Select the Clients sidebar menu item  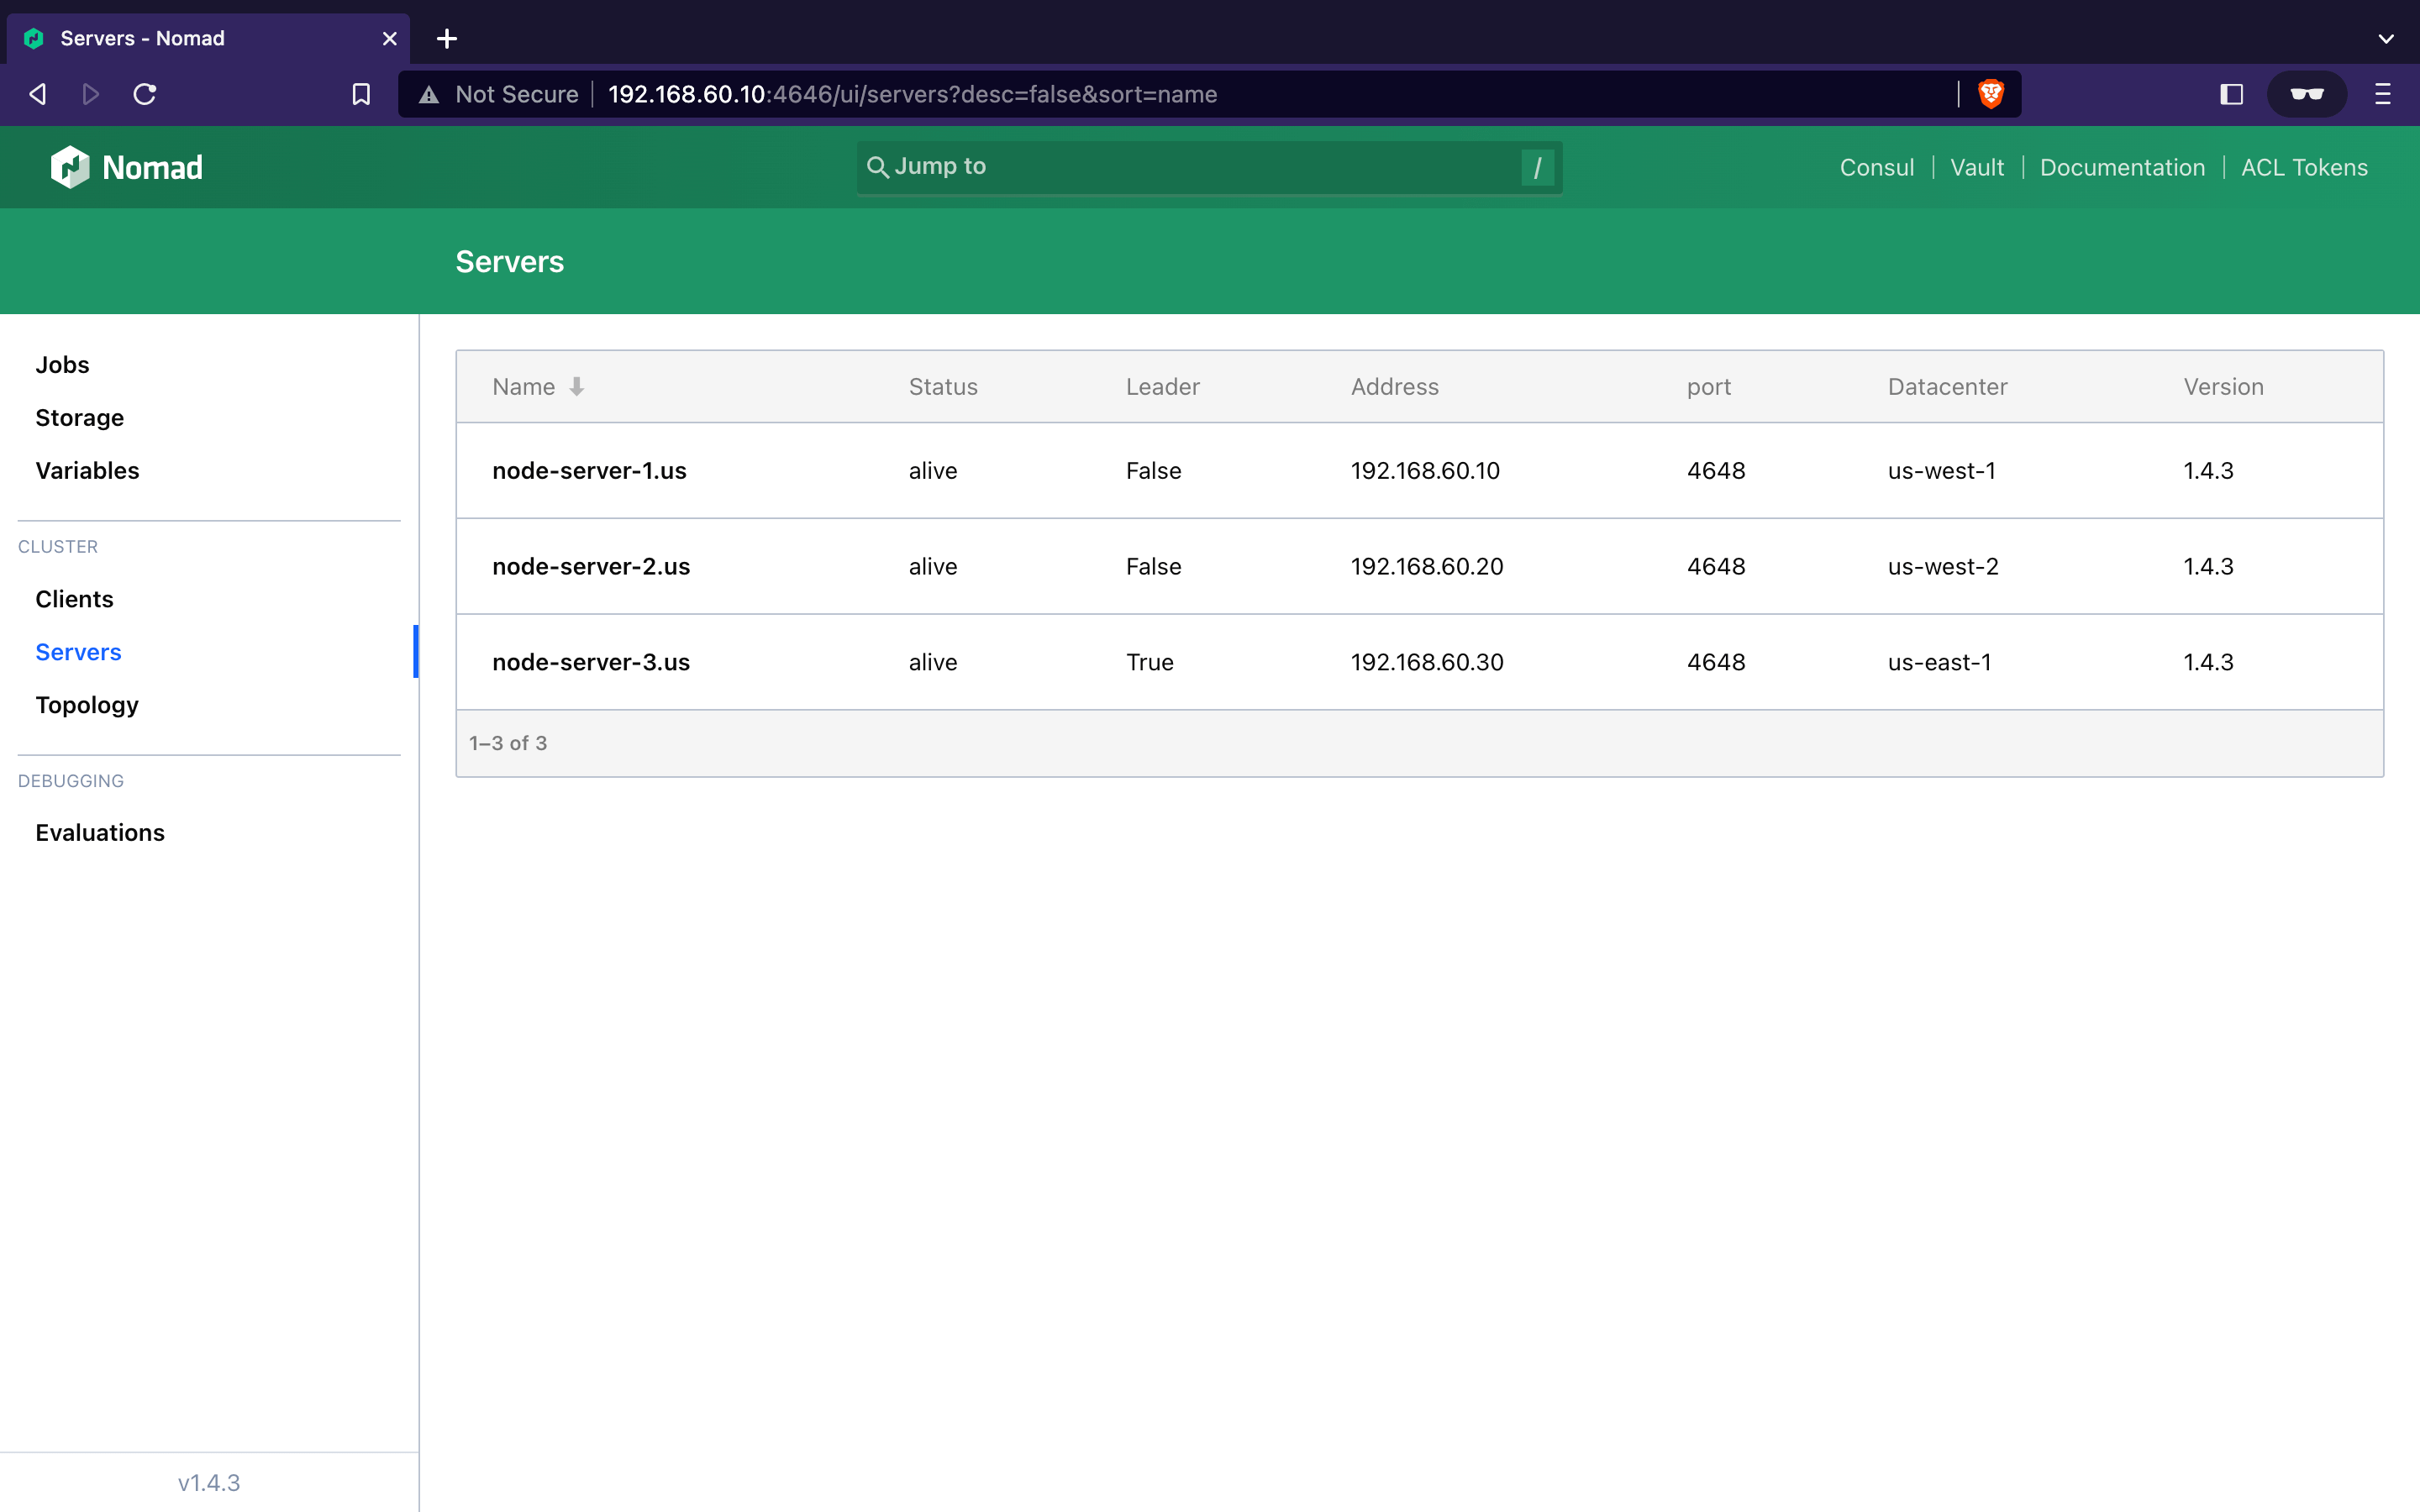(73, 597)
